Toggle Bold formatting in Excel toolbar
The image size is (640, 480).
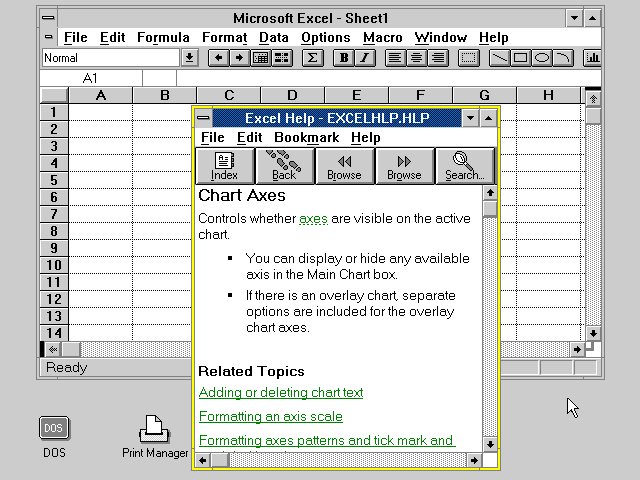pos(344,58)
